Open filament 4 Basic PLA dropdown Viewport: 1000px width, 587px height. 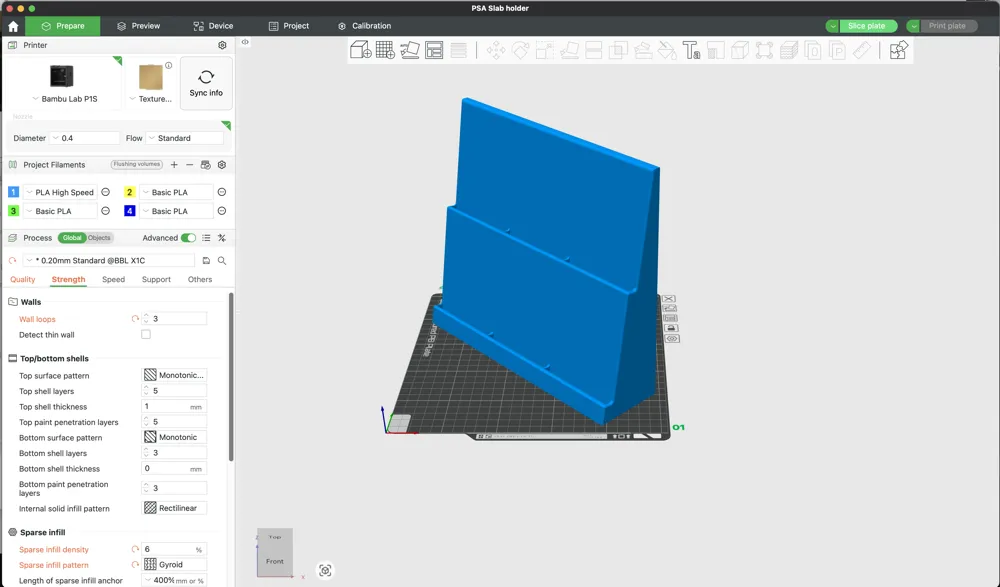pos(175,211)
